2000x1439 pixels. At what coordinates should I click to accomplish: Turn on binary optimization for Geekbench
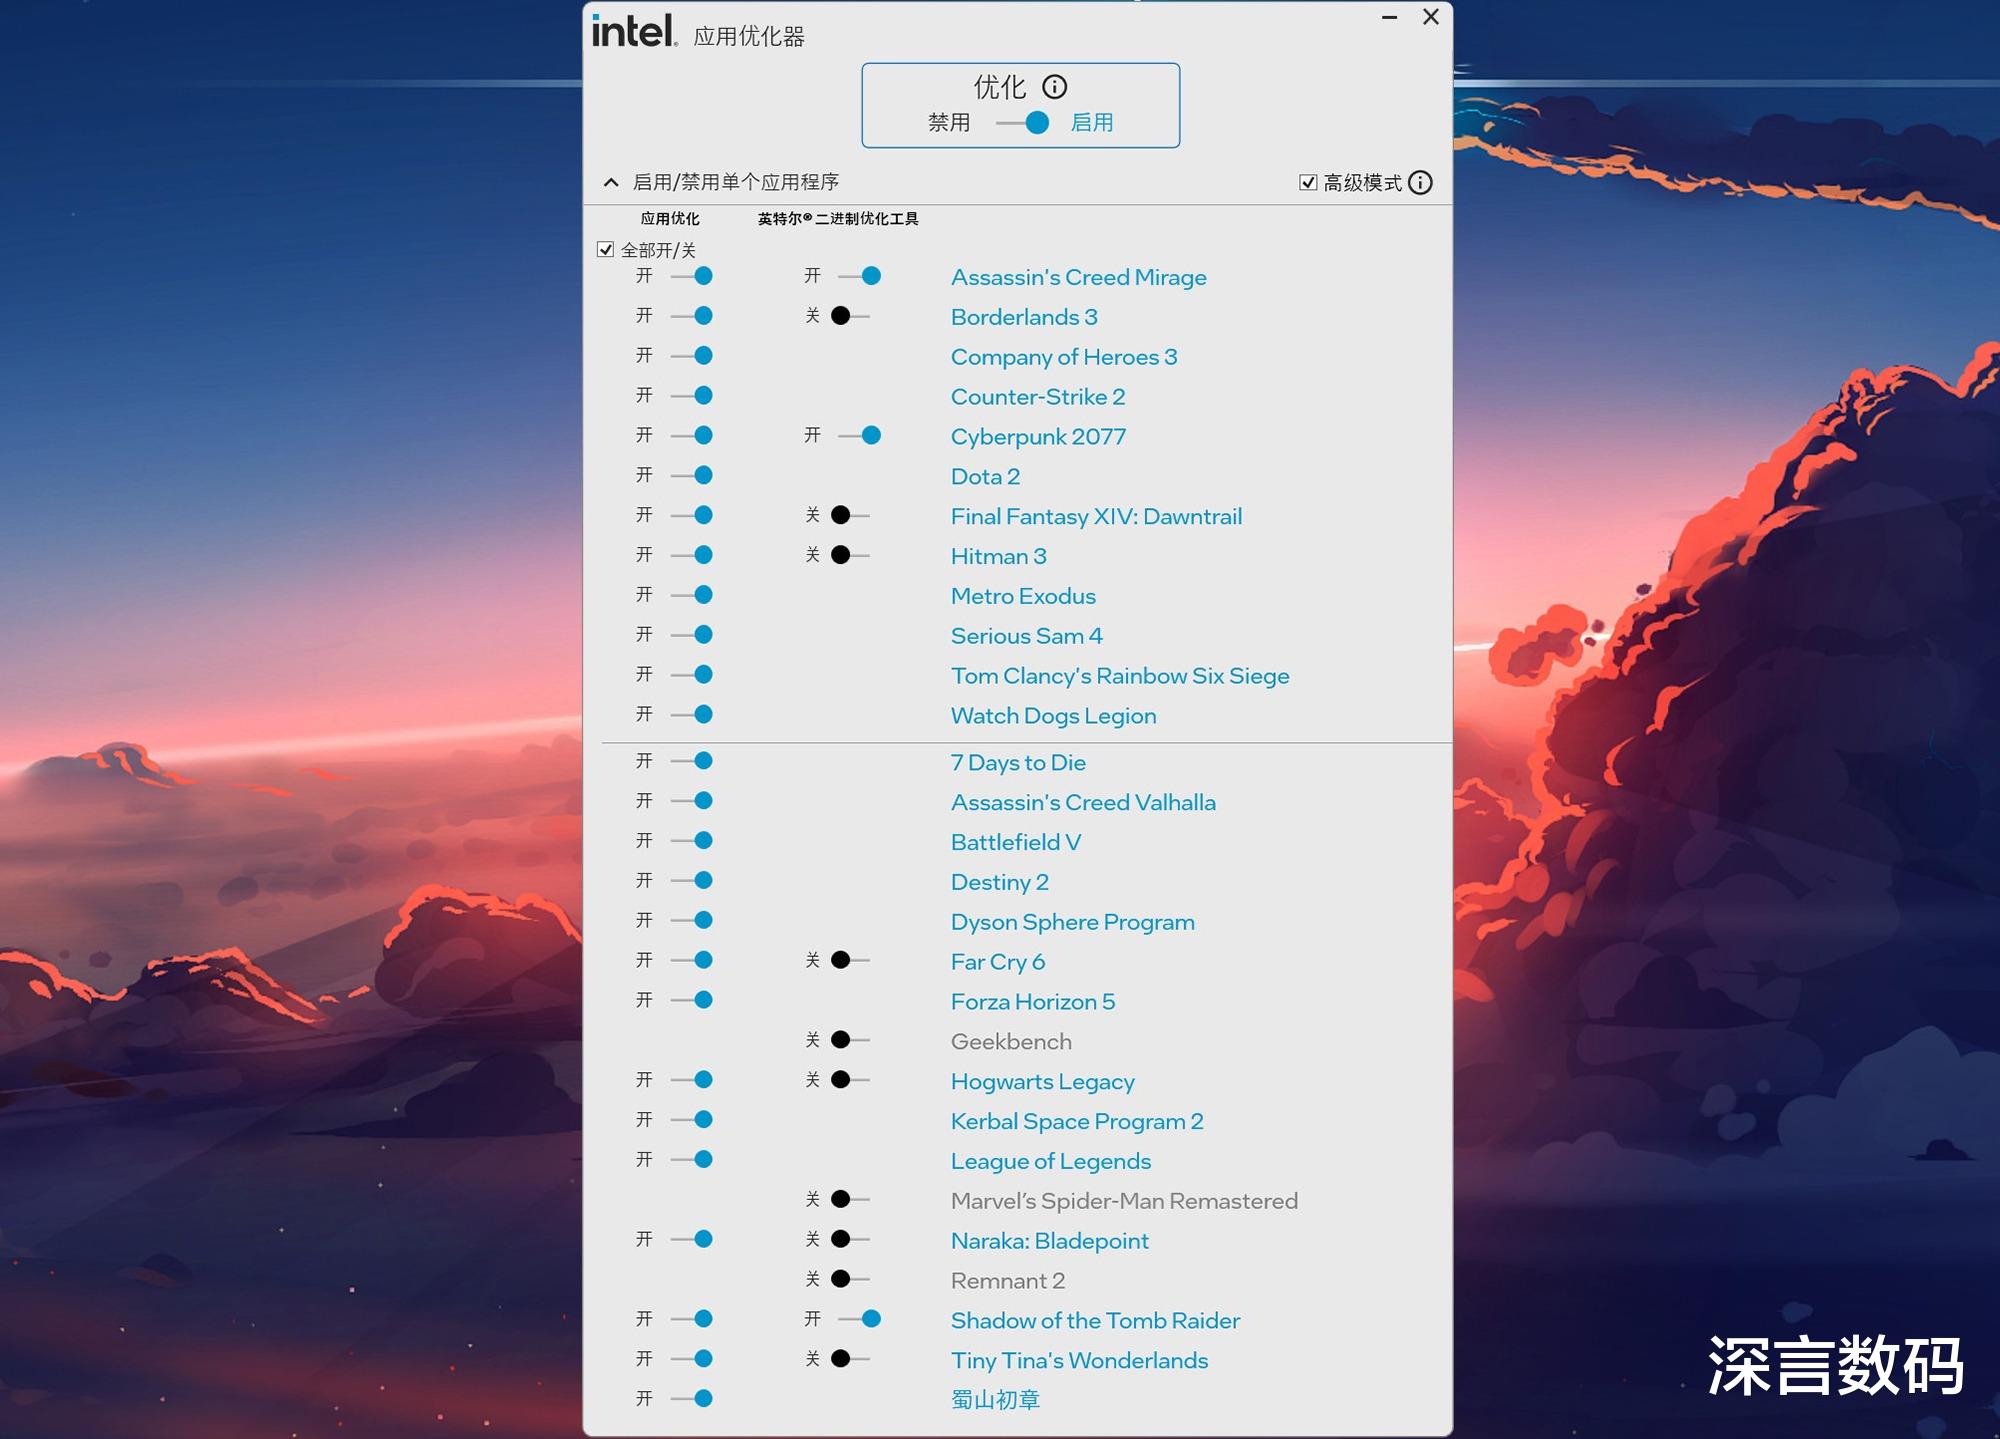tap(851, 1040)
